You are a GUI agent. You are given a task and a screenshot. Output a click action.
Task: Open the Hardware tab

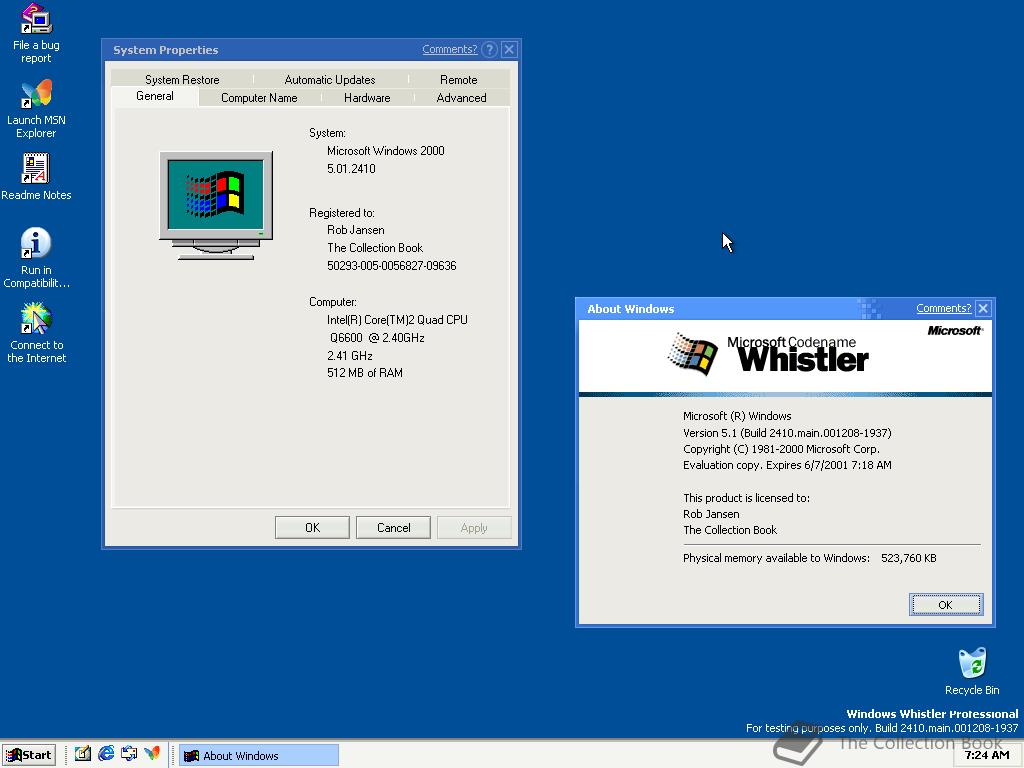(x=367, y=98)
